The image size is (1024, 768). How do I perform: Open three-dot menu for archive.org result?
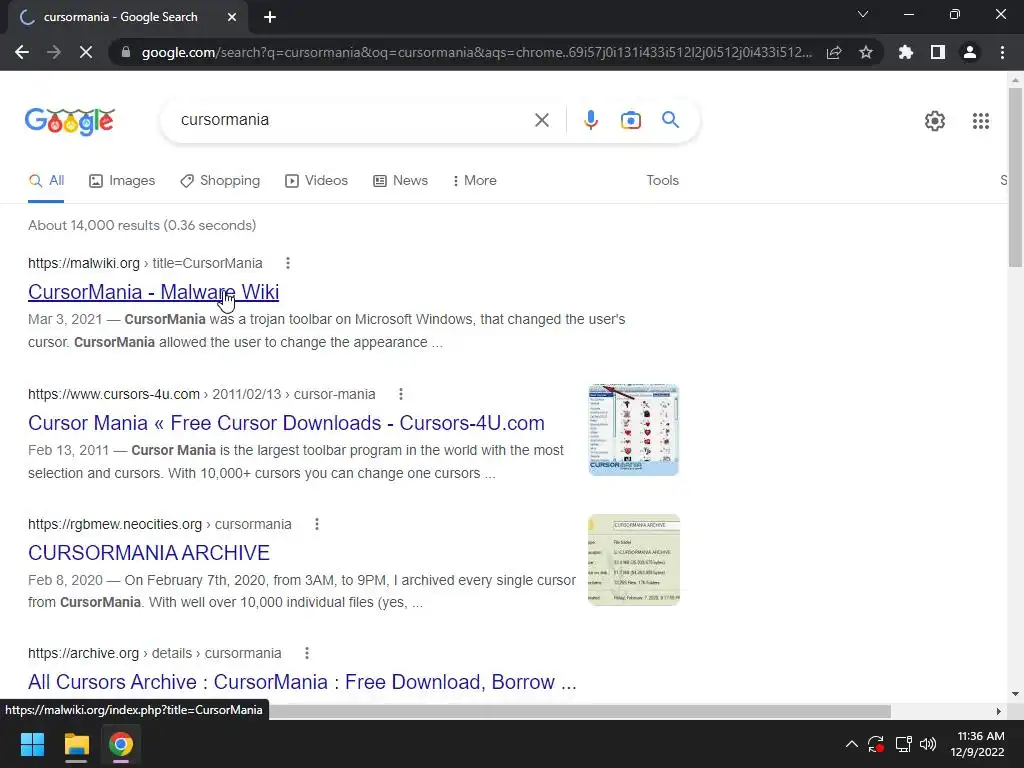point(307,654)
